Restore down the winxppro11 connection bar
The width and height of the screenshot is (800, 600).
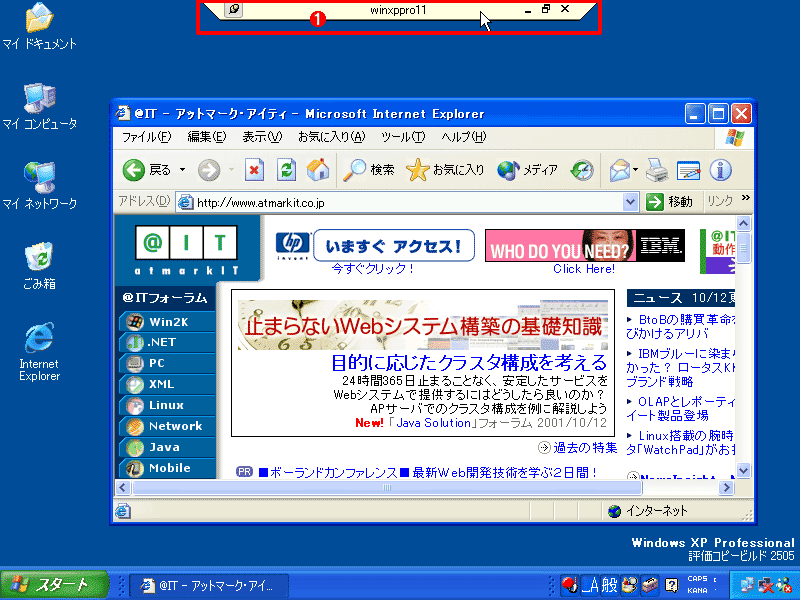coord(546,9)
